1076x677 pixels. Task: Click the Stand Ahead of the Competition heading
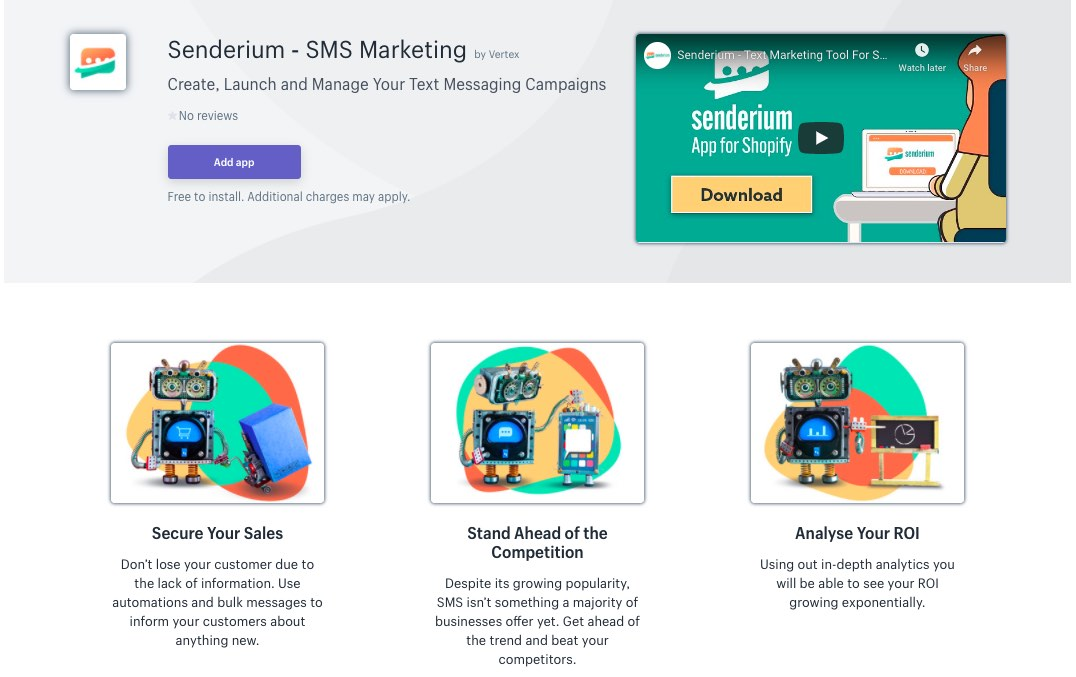pyautogui.click(x=537, y=543)
